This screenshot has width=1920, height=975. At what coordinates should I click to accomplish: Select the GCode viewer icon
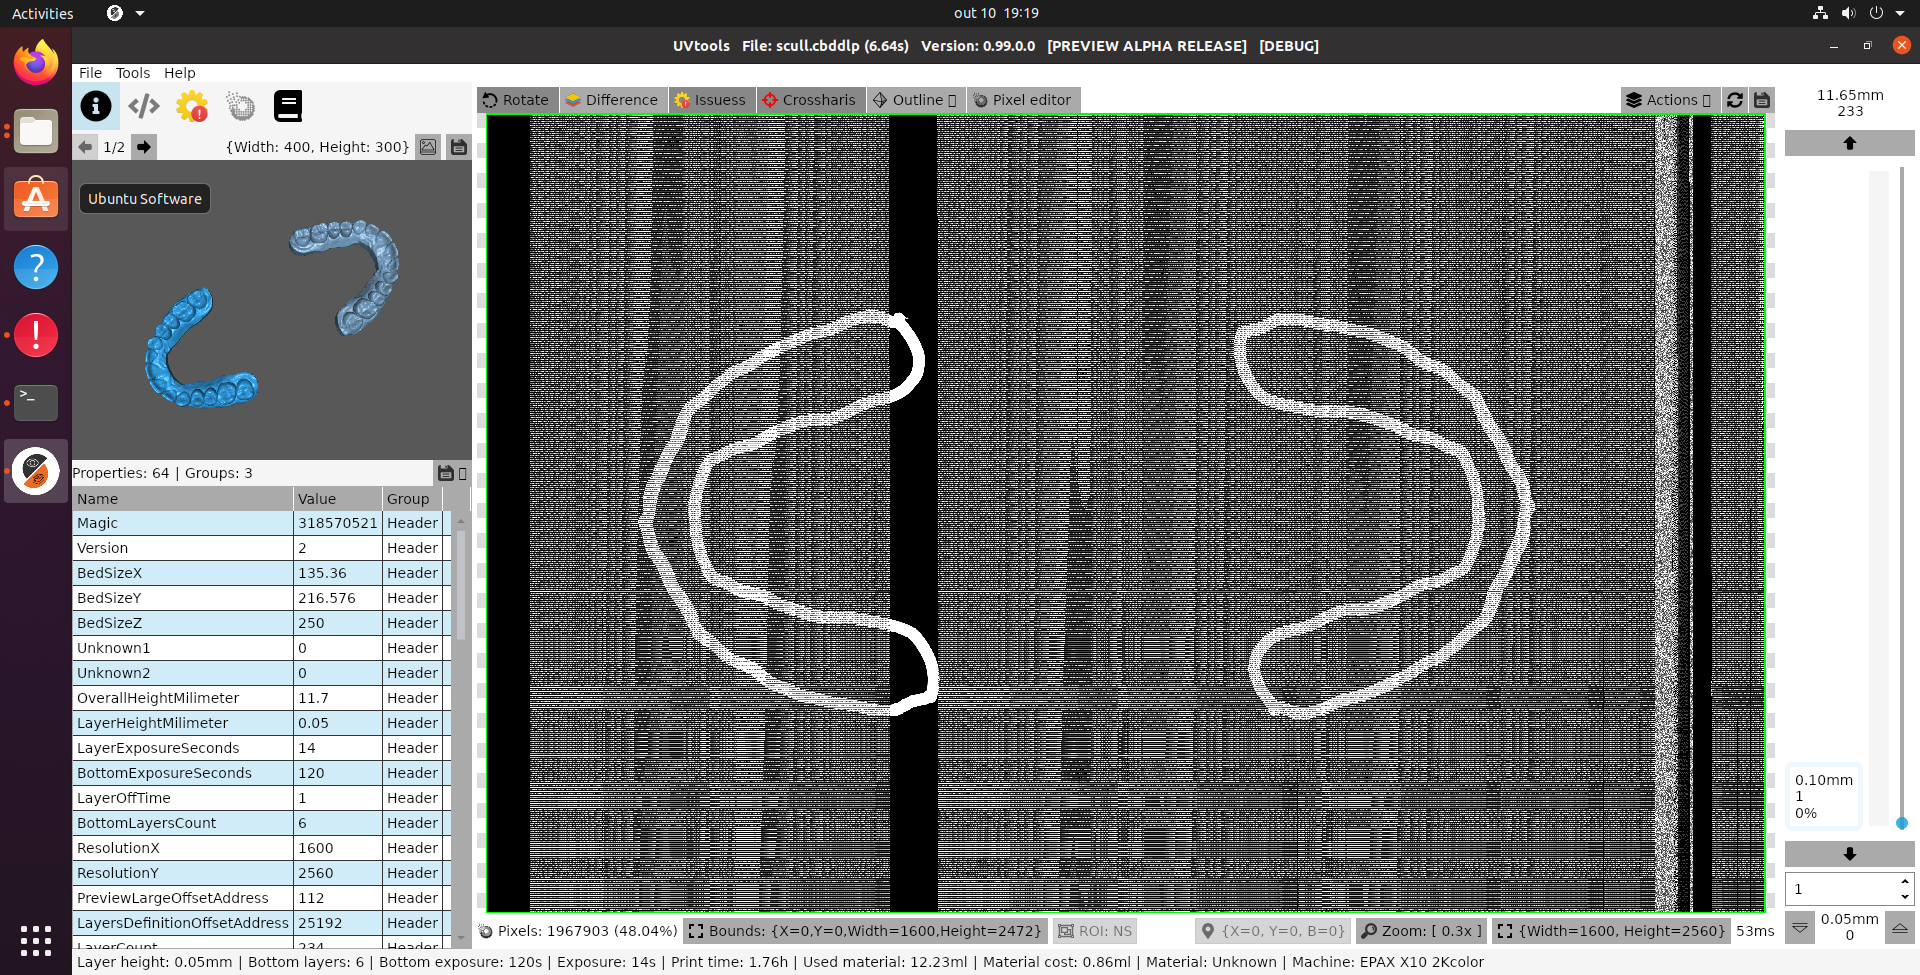[144, 106]
